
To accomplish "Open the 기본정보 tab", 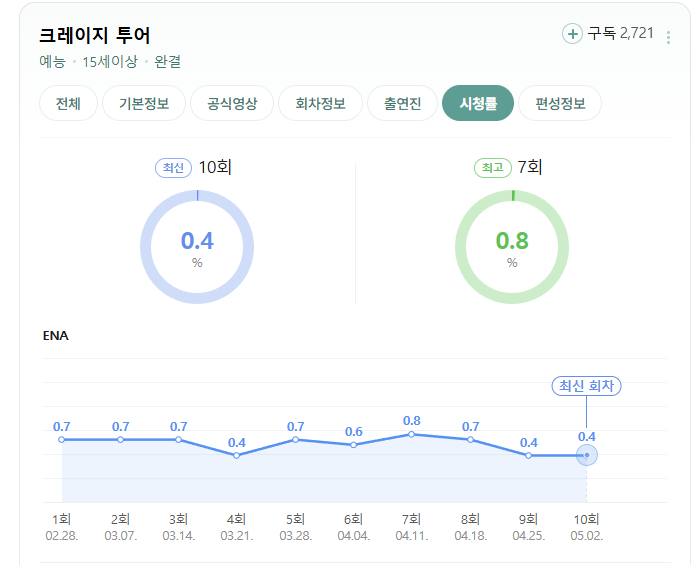I will tap(144, 103).
